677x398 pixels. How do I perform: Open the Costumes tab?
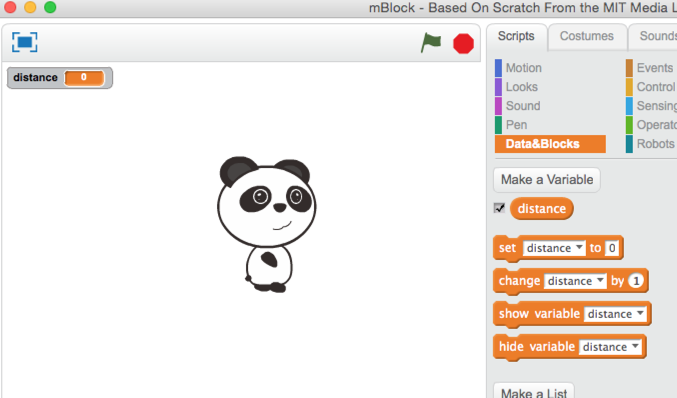pos(587,36)
